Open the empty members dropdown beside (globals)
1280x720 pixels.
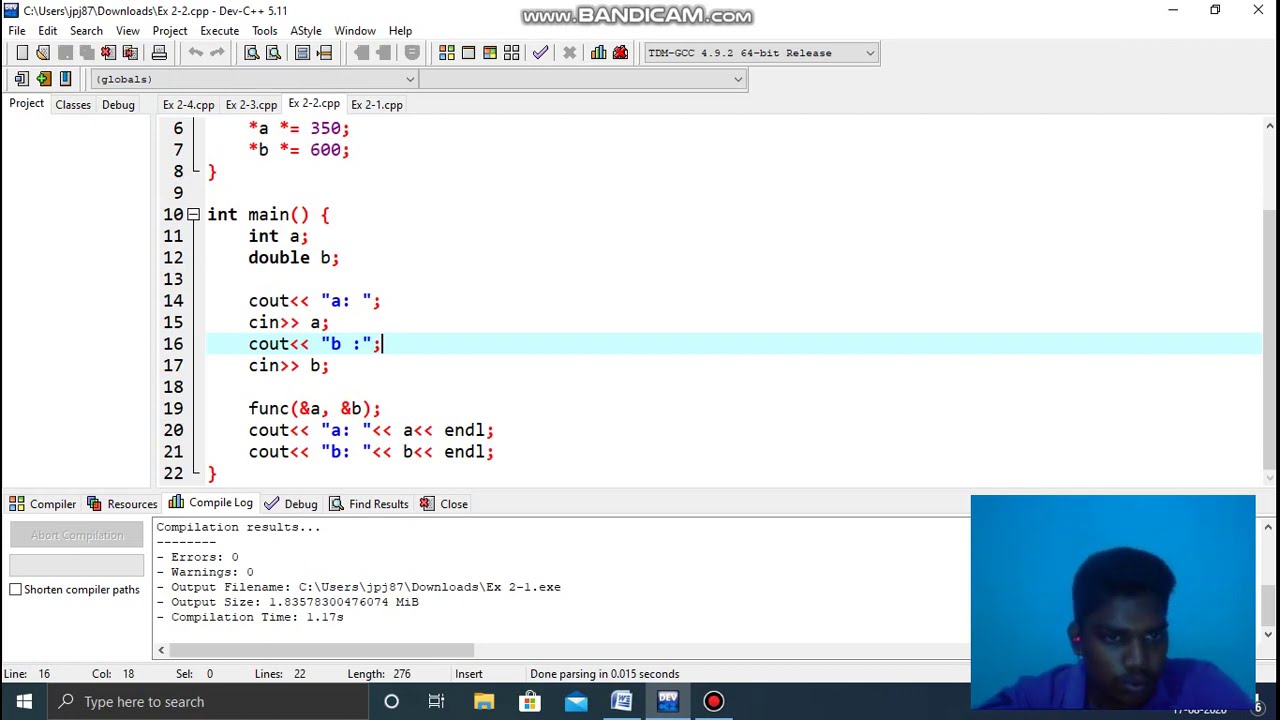[582, 79]
